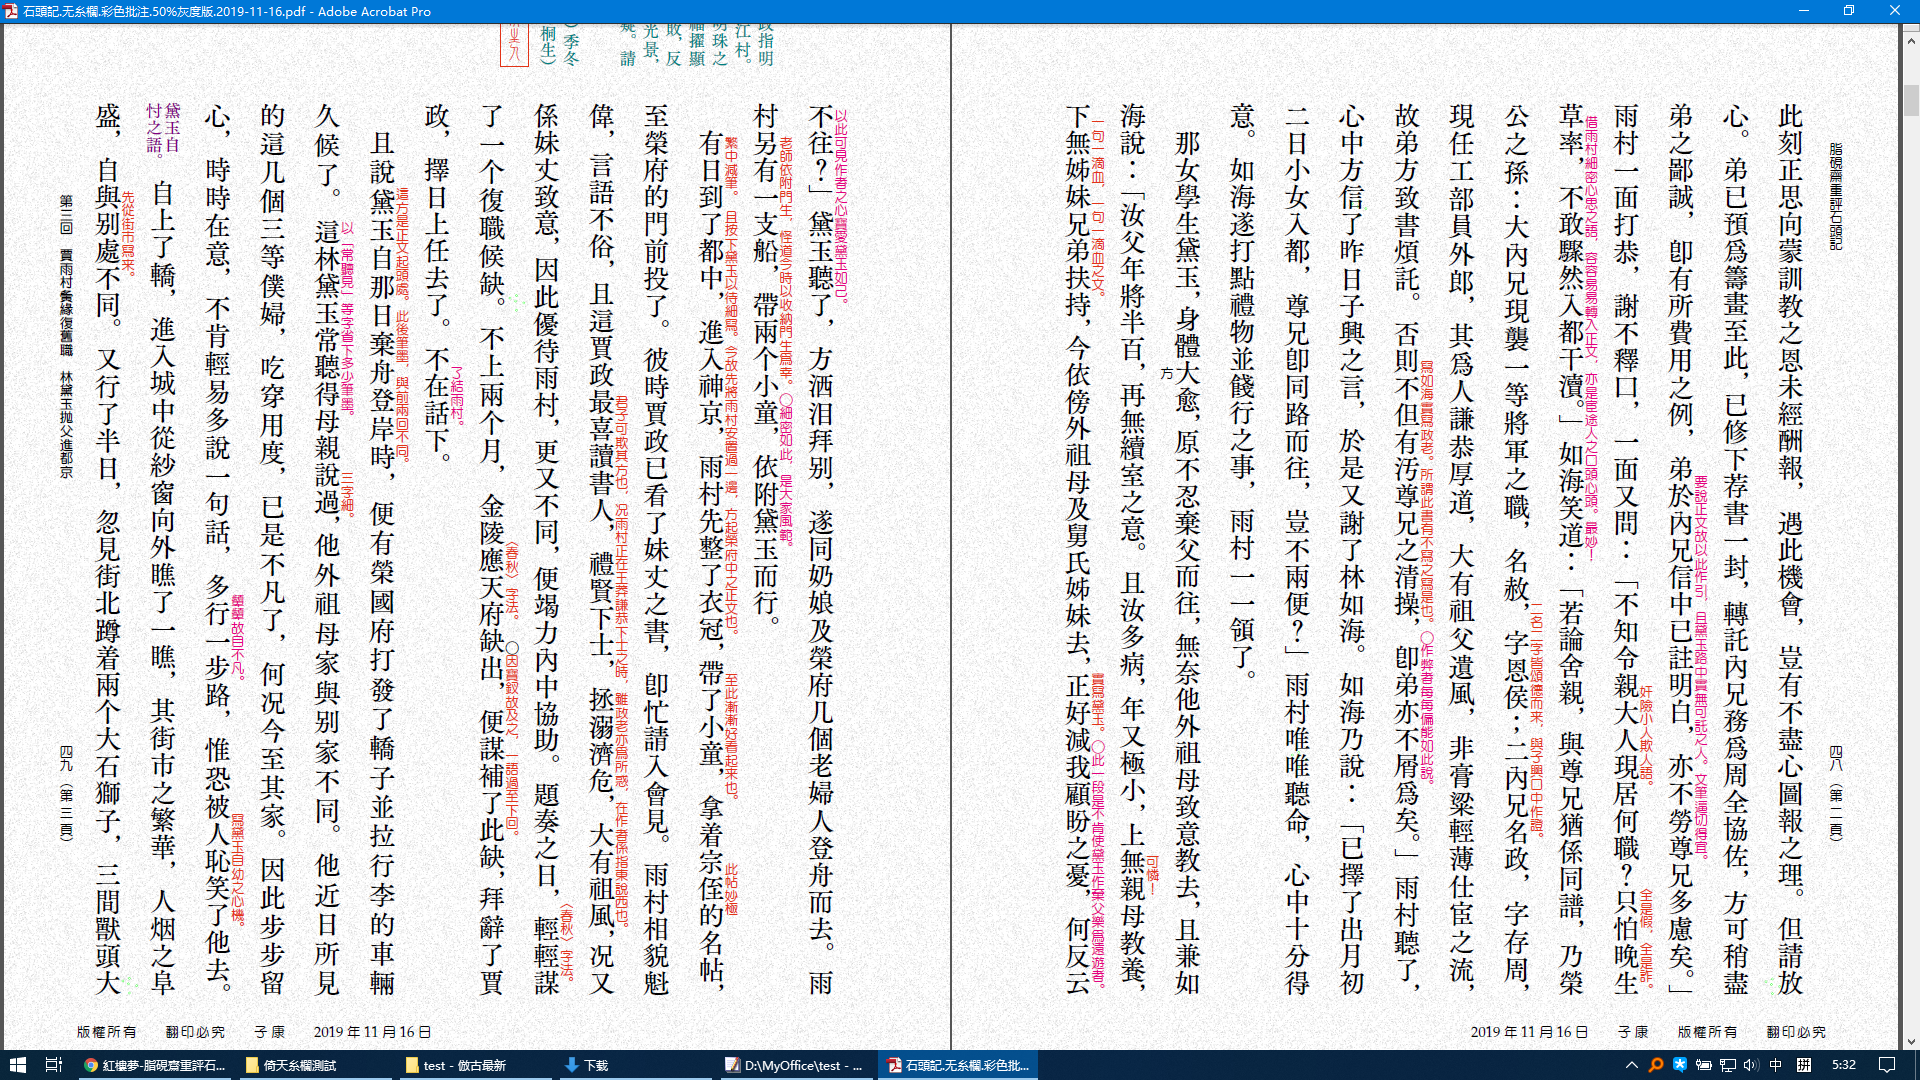Viewport: 1920px width, 1080px height.
Task: Click the scrollbar up arrow
Action: pos(1910,40)
